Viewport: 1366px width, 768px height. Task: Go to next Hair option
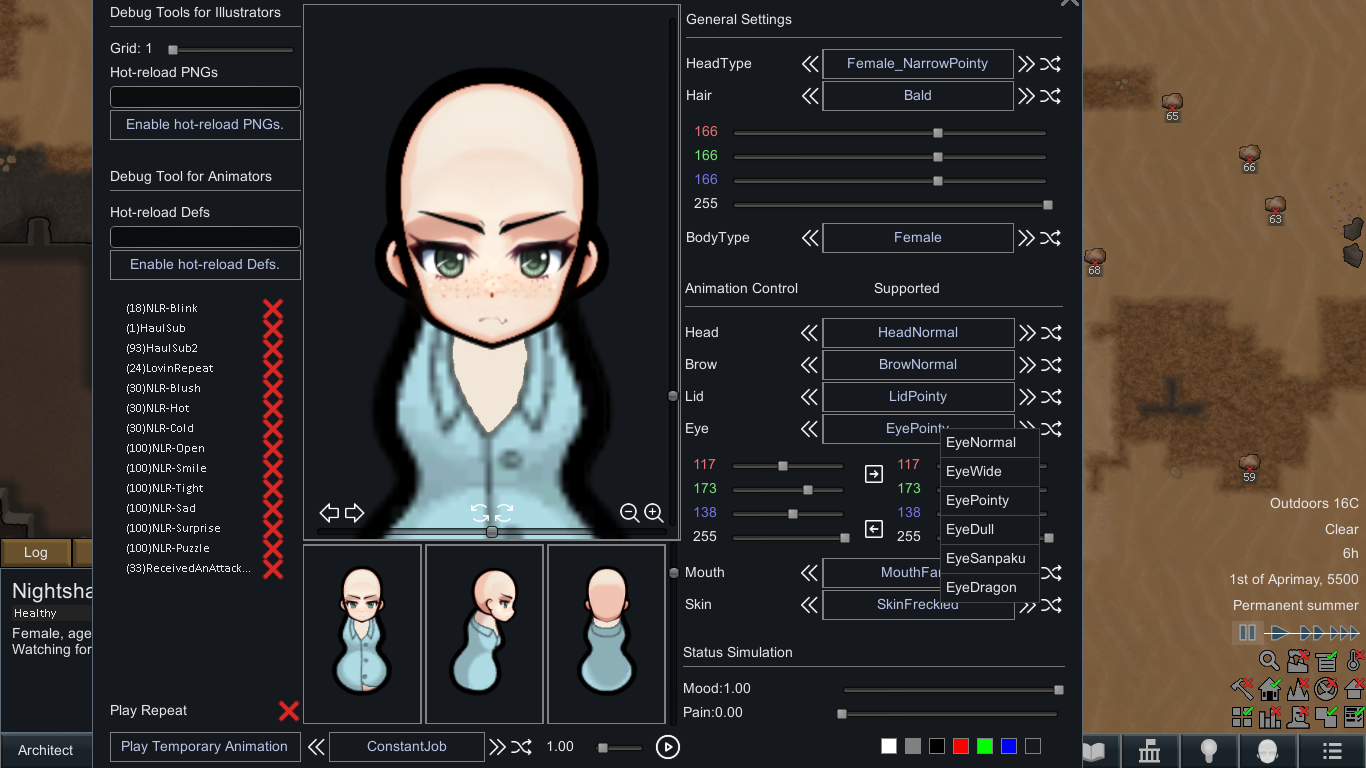coord(1026,96)
